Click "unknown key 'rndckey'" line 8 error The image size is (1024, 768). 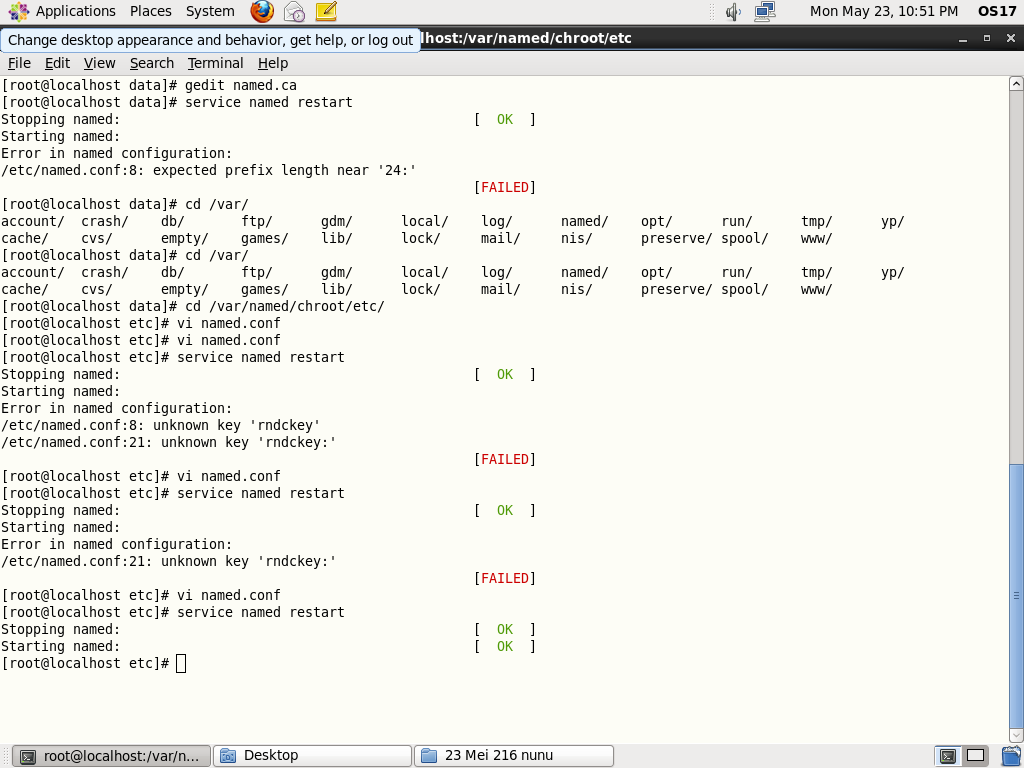161,425
